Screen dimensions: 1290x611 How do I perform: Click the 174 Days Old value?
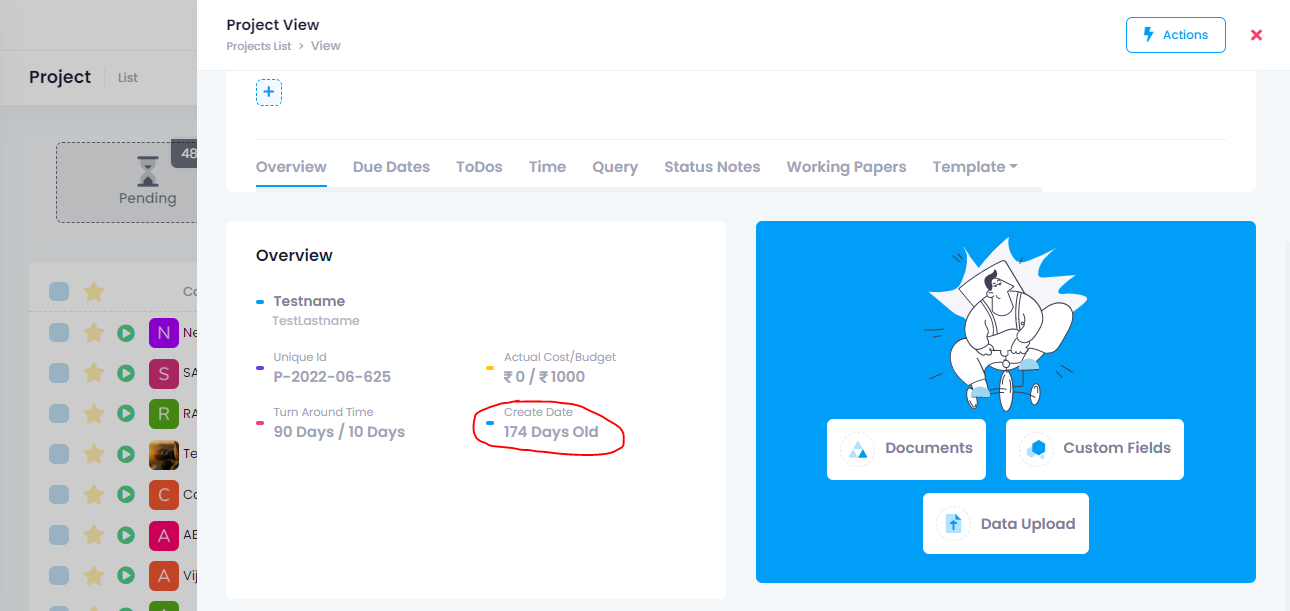551,432
